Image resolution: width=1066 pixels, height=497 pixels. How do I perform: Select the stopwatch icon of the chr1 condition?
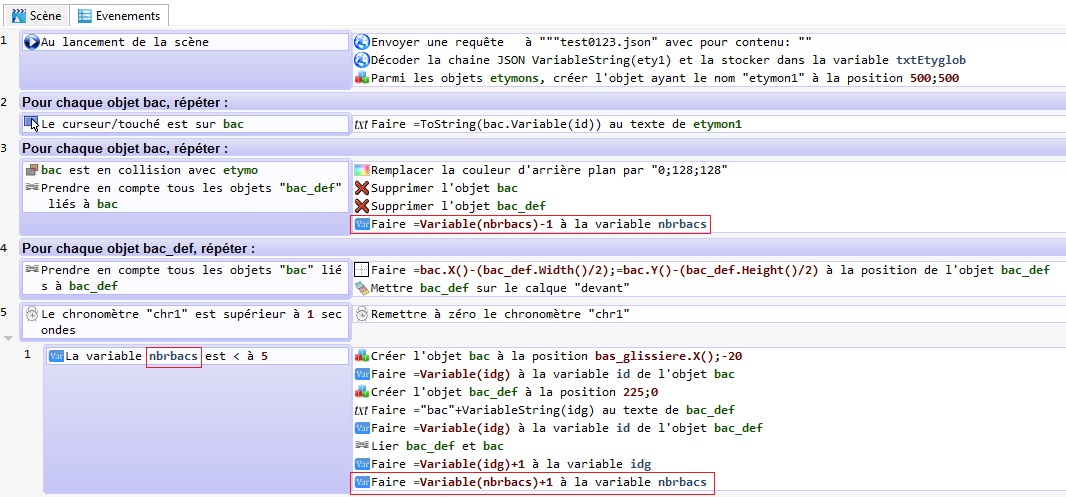pos(31,315)
